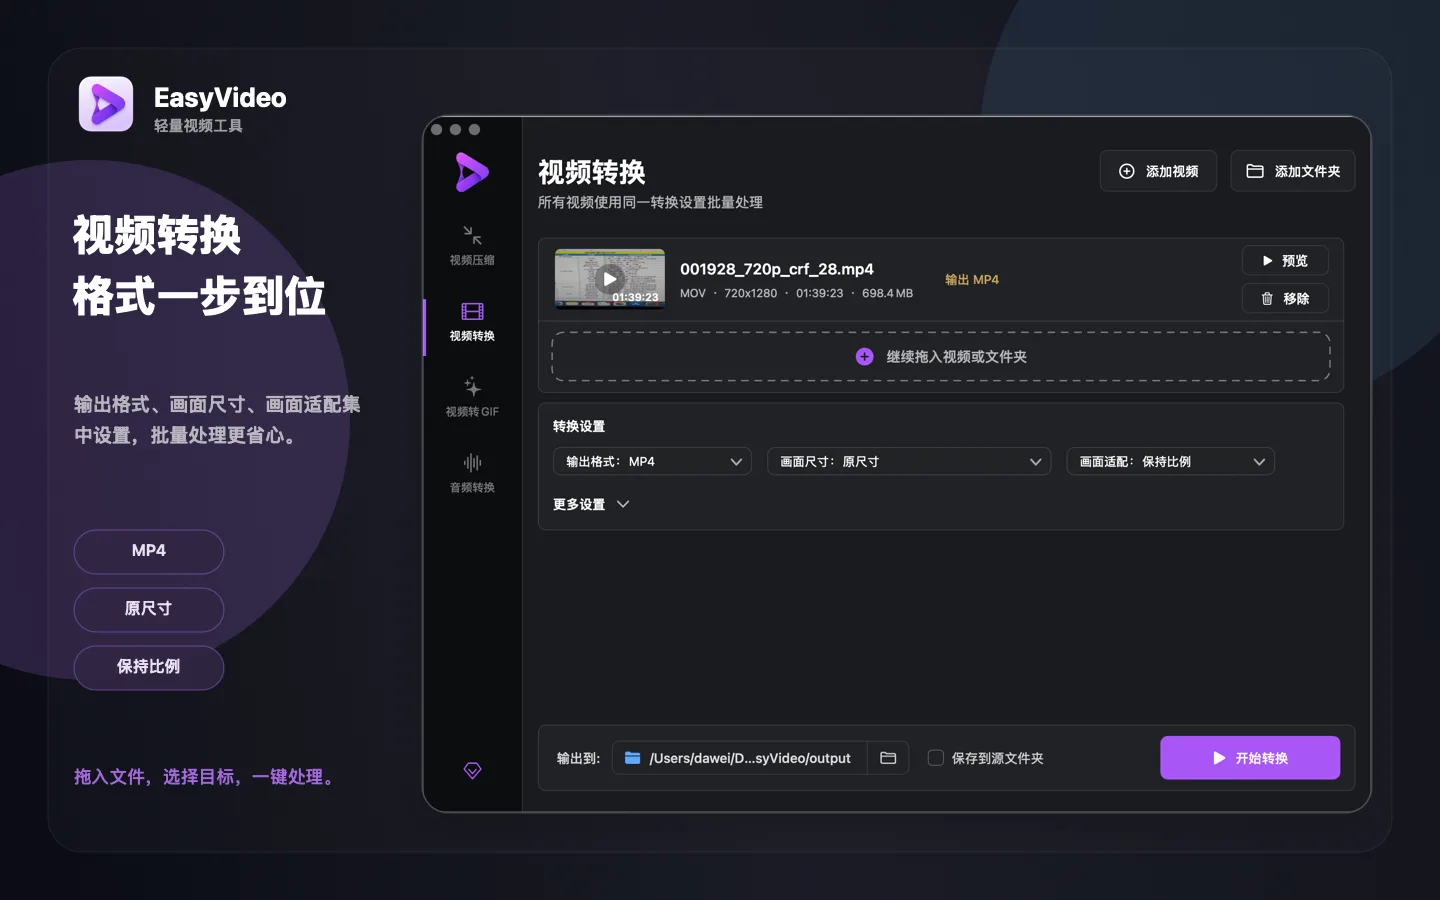Click the 698.4 MB file size text
The height and width of the screenshot is (900, 1440).
point(888,294)
